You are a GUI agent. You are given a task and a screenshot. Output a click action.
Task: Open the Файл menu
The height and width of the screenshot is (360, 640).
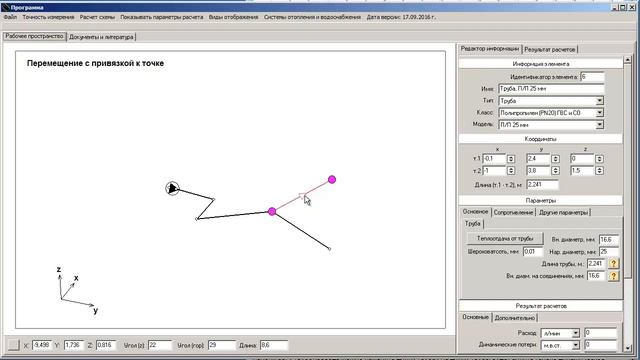pyautogui.click(x=10, y=17)
